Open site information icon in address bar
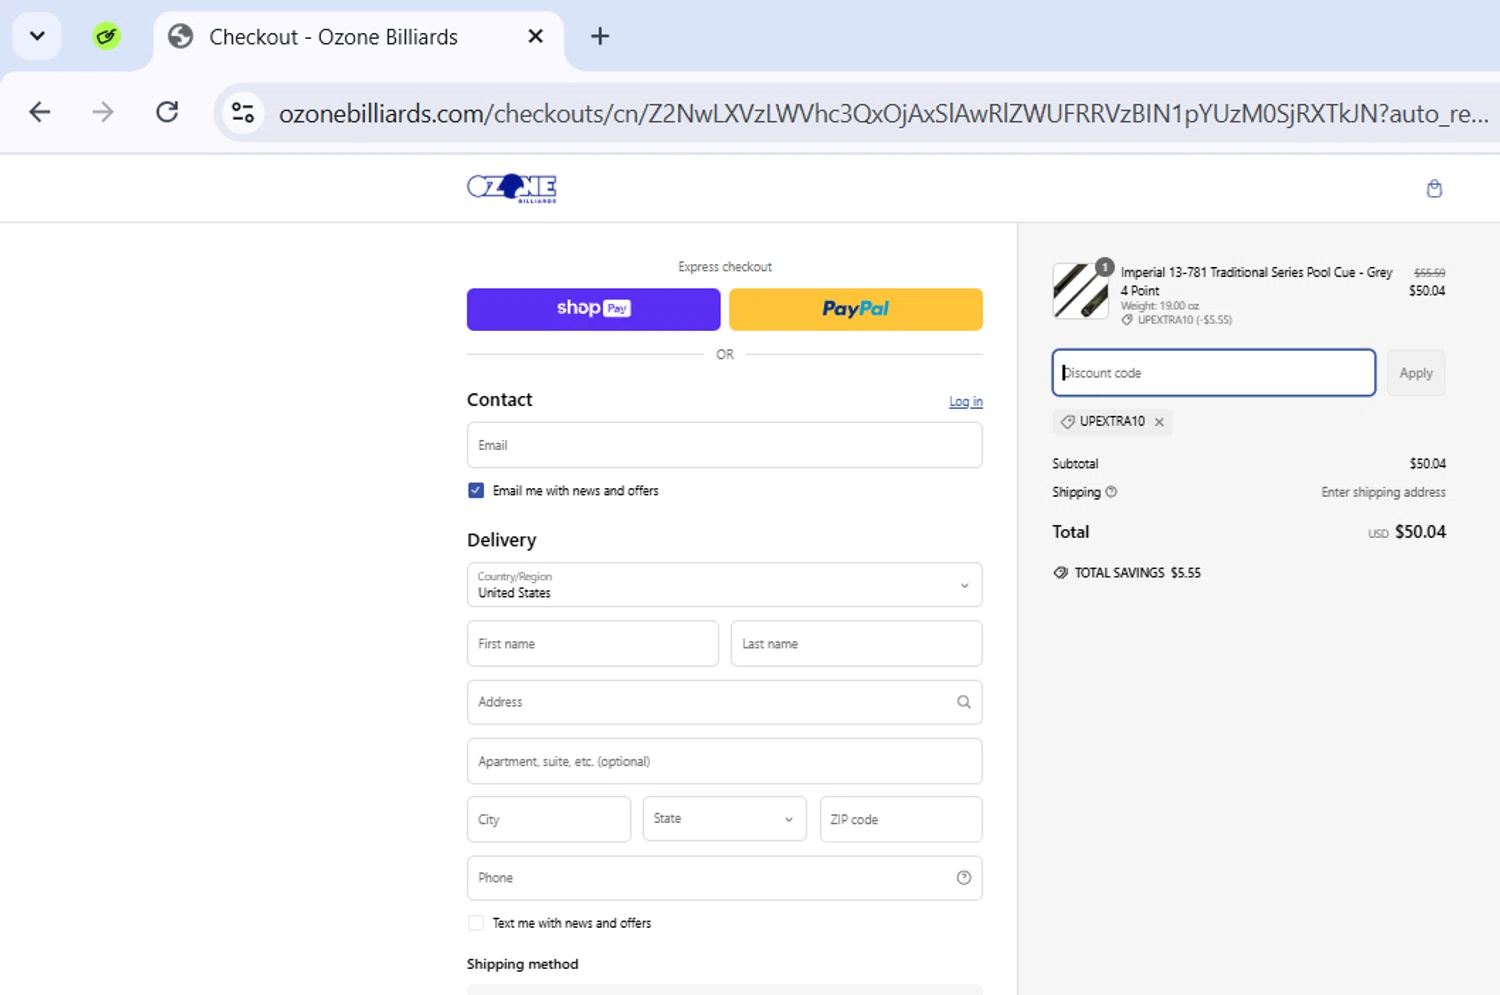This screenshot has height=995, width=1500. (x=243, y=113)
